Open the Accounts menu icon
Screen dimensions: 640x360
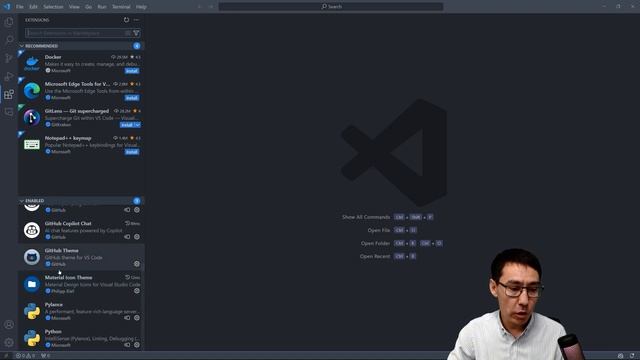tap(9, 325)
